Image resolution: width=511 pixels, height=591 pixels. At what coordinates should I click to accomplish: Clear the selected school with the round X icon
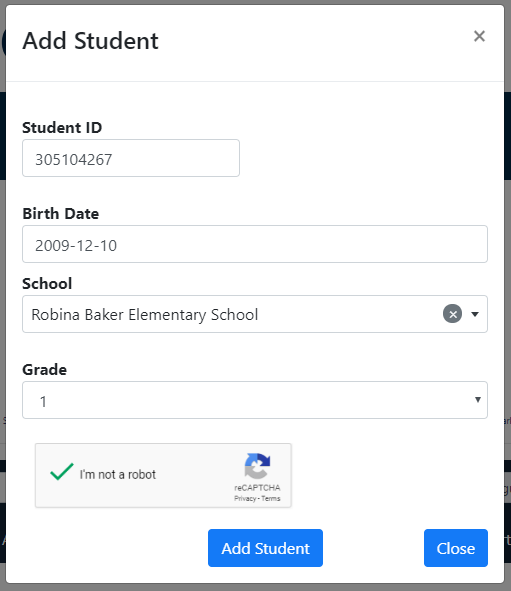(453, 314)
